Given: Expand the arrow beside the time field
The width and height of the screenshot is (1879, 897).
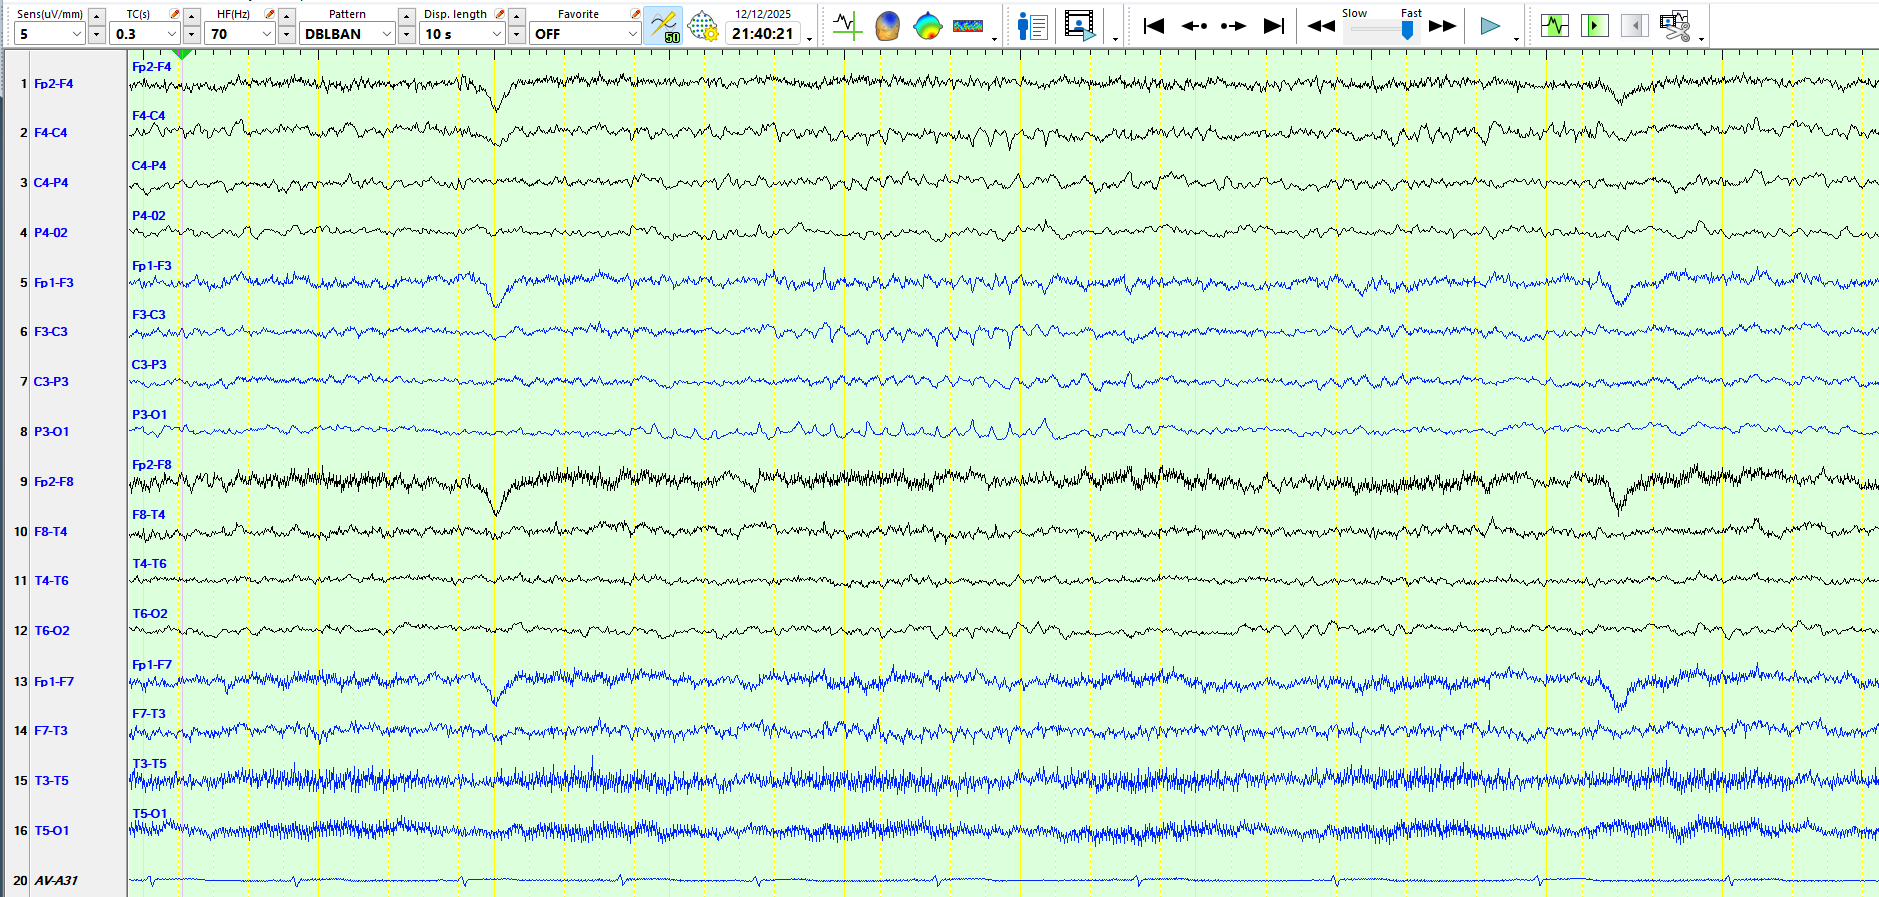Looking at the screenshot, I should click(809, 39).
